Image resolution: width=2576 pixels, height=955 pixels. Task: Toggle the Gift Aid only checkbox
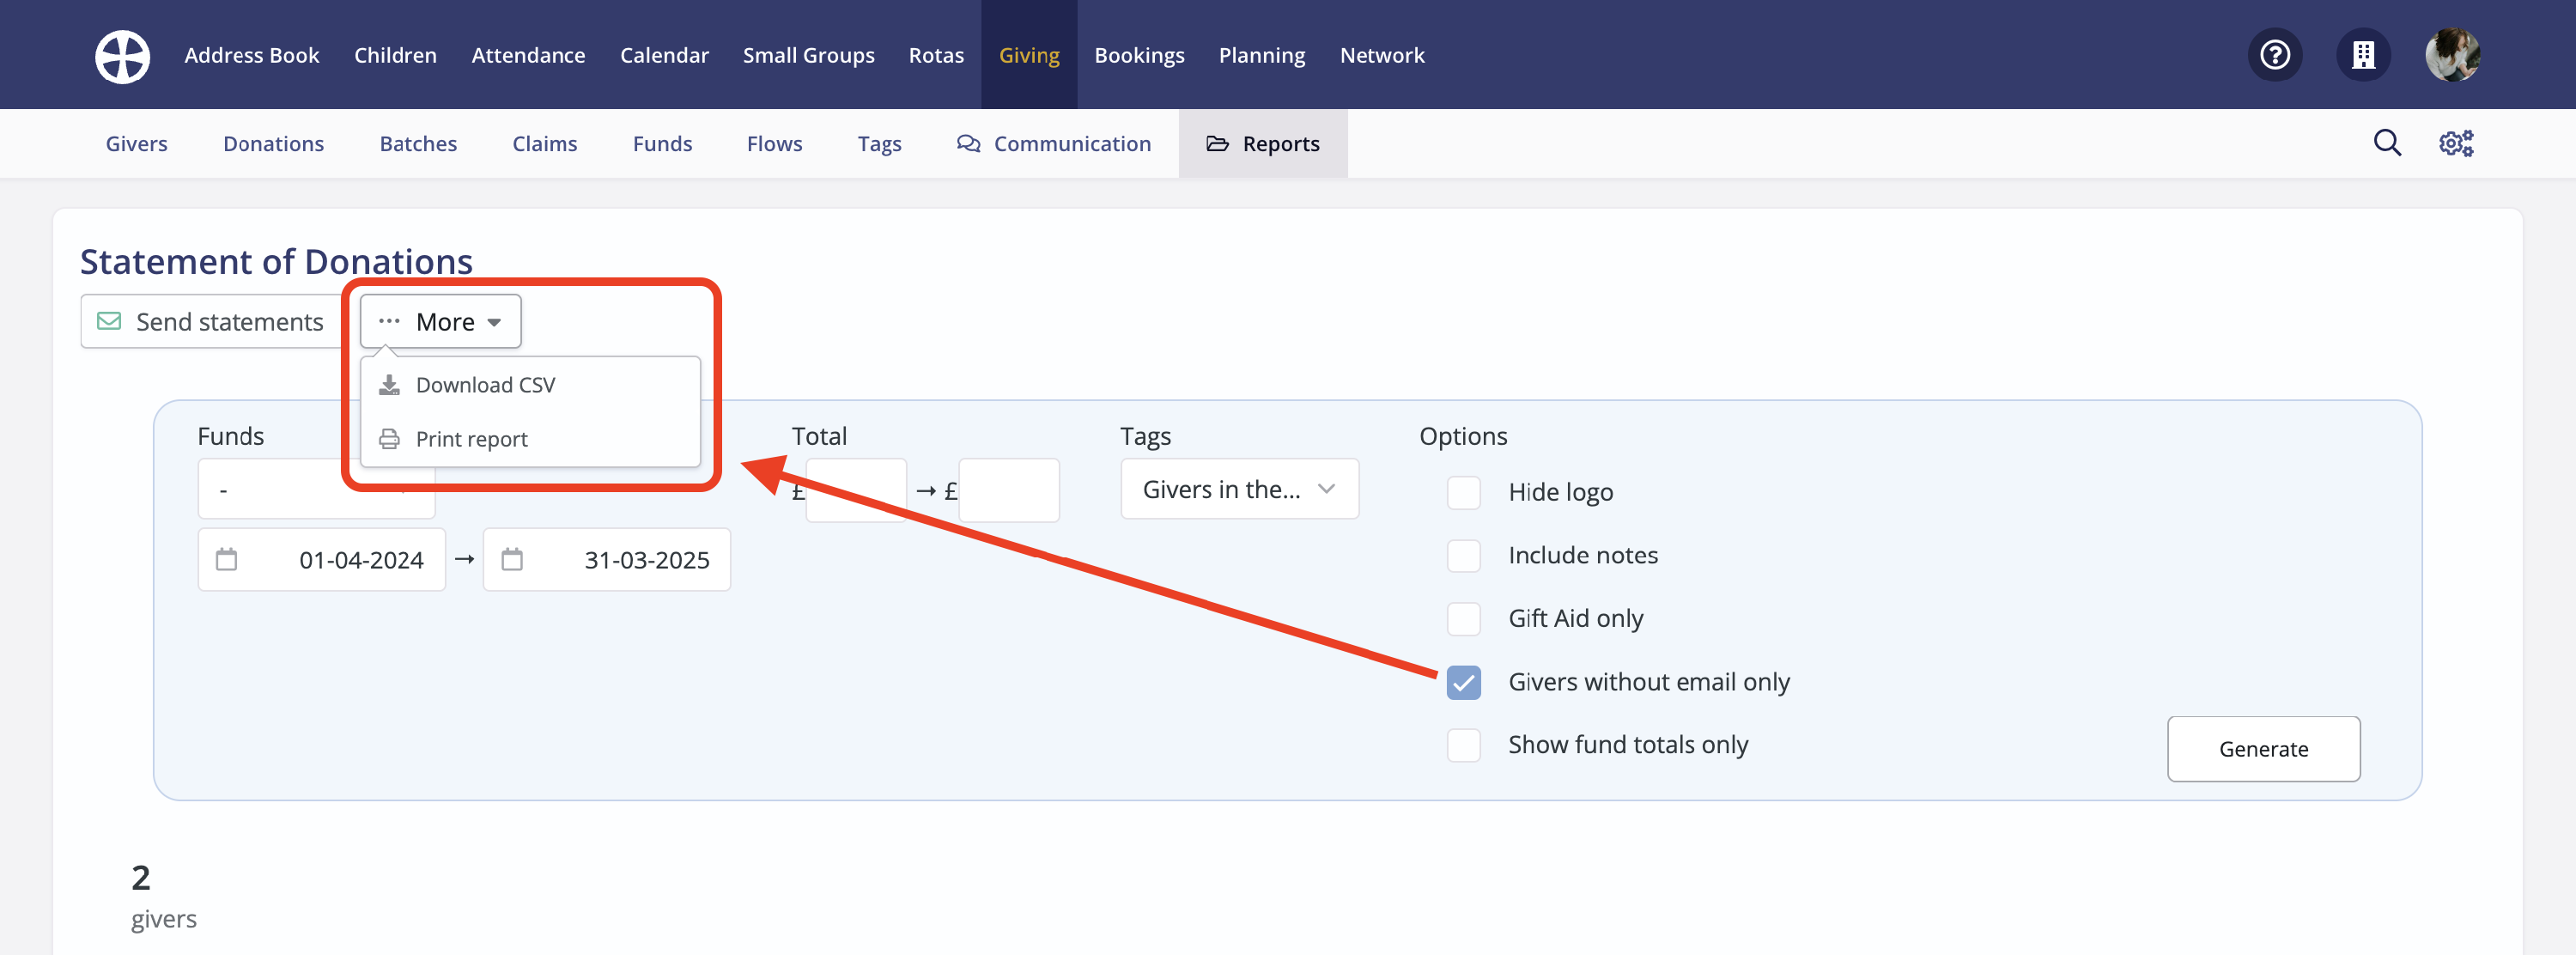coord(1463,619)
